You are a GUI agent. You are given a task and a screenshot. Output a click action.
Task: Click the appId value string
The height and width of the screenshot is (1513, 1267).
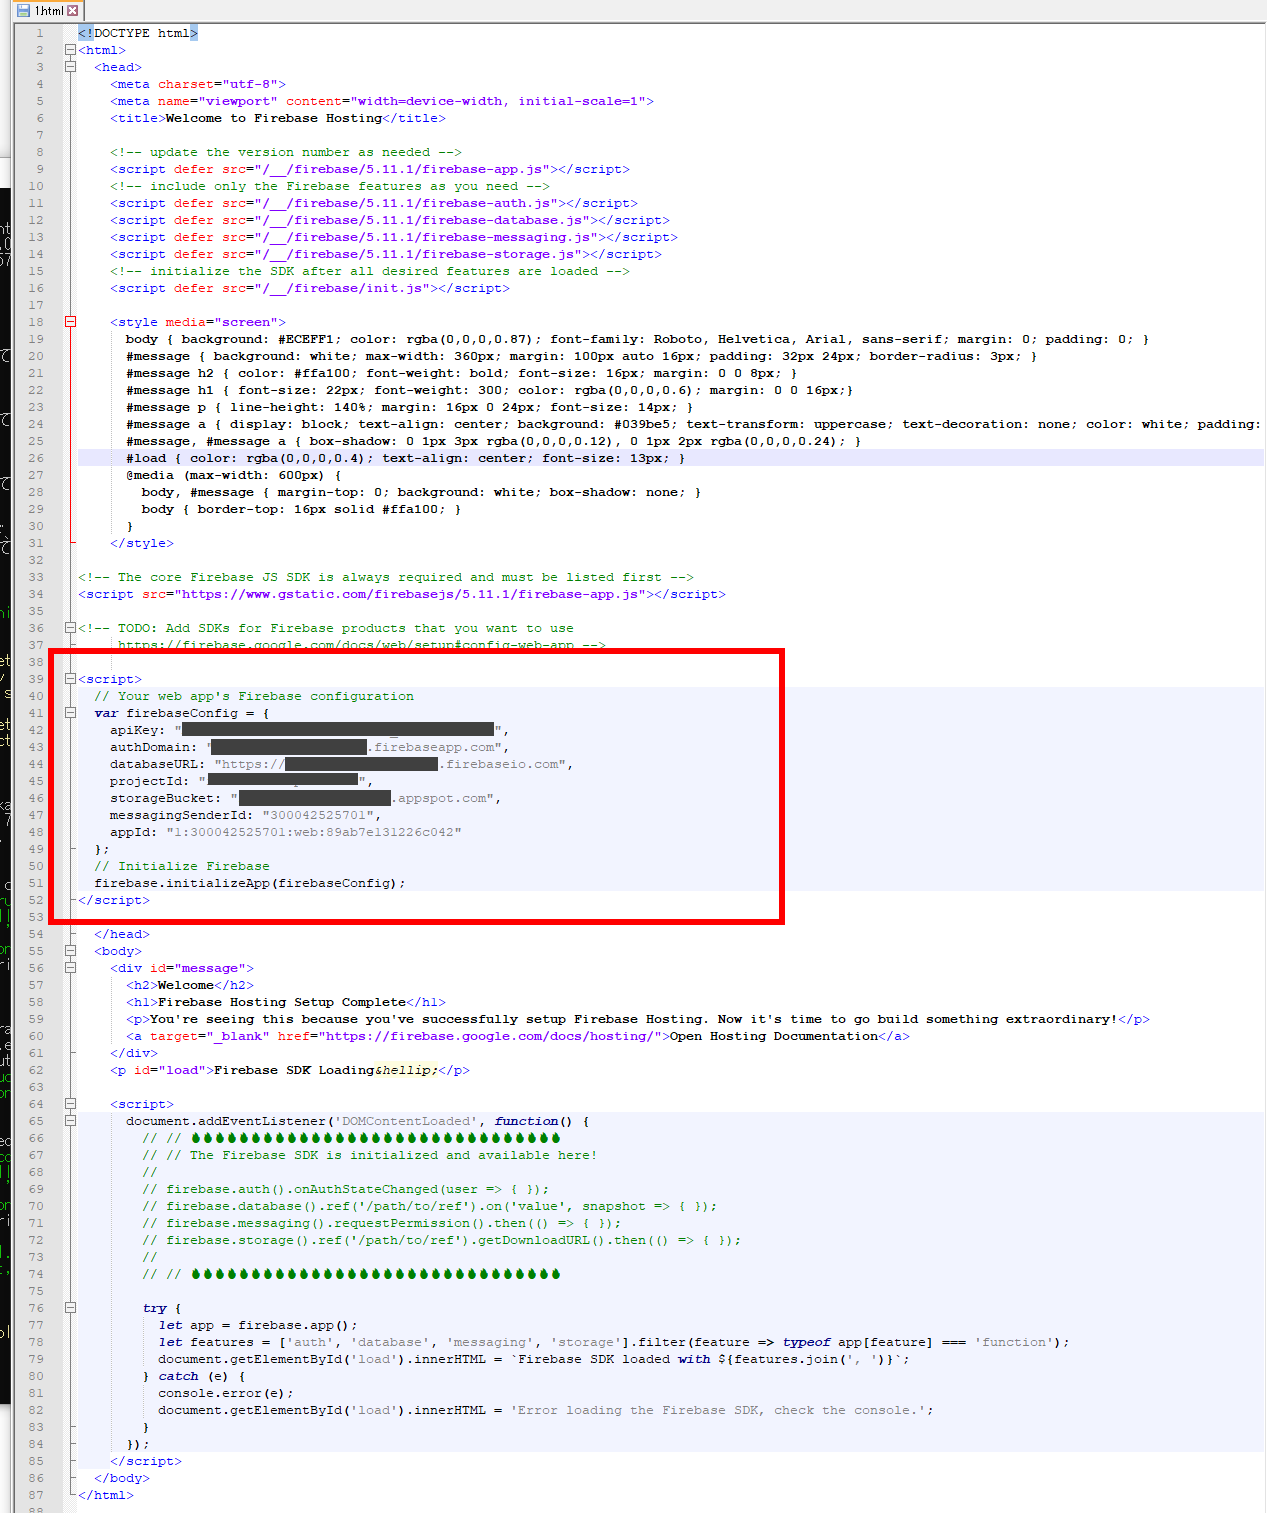click(x=314, y=832)
